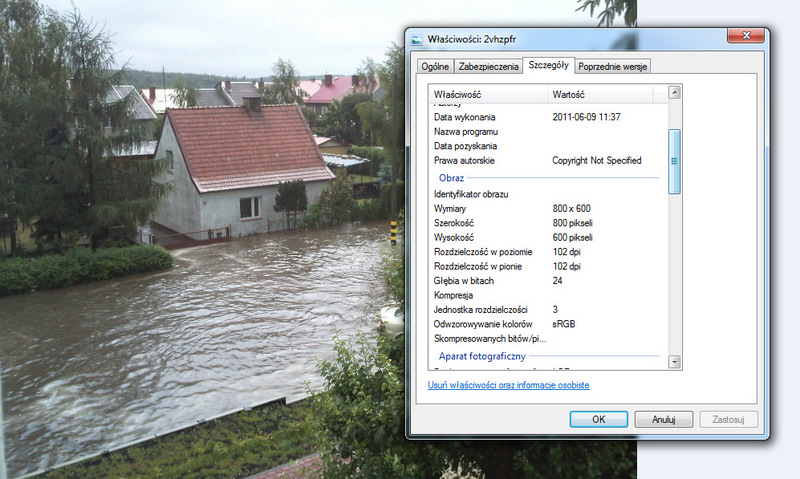
Task: Click the bit depth value 24
Action: [x=557, y=281]
